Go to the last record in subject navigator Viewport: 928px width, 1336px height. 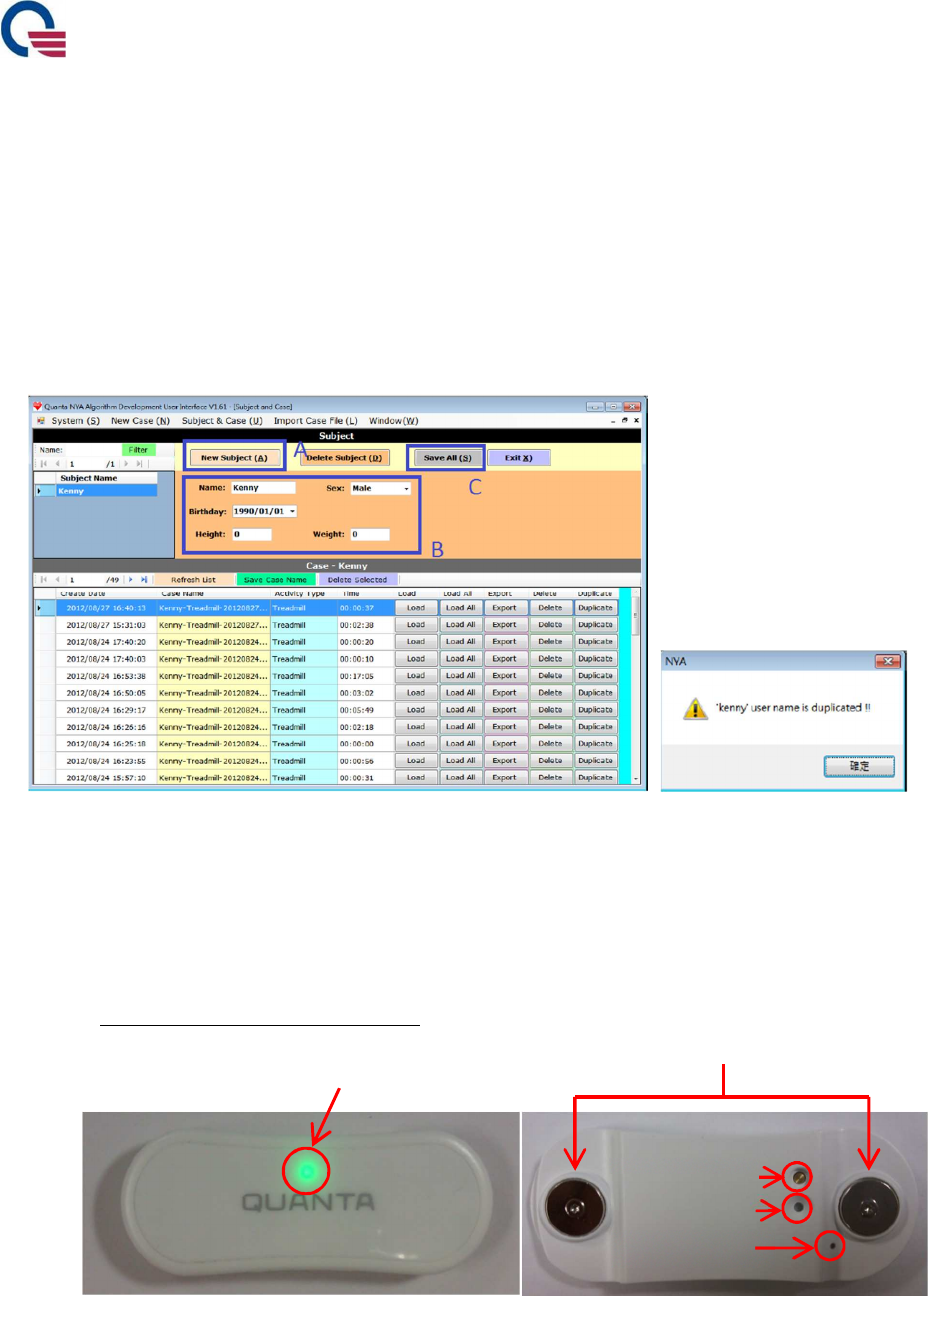pyautogui.click(x=139, y=464)
